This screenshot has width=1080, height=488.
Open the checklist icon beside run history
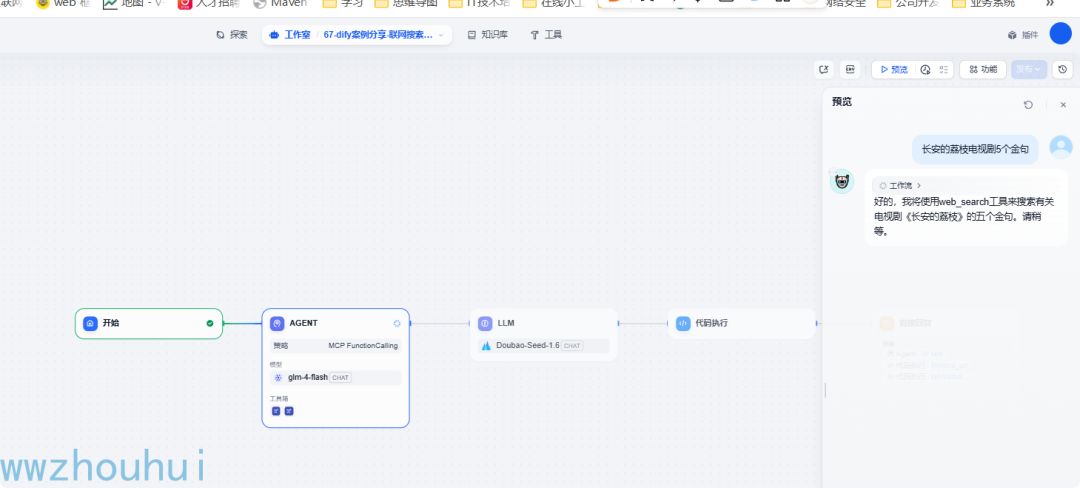coord(944,70)
